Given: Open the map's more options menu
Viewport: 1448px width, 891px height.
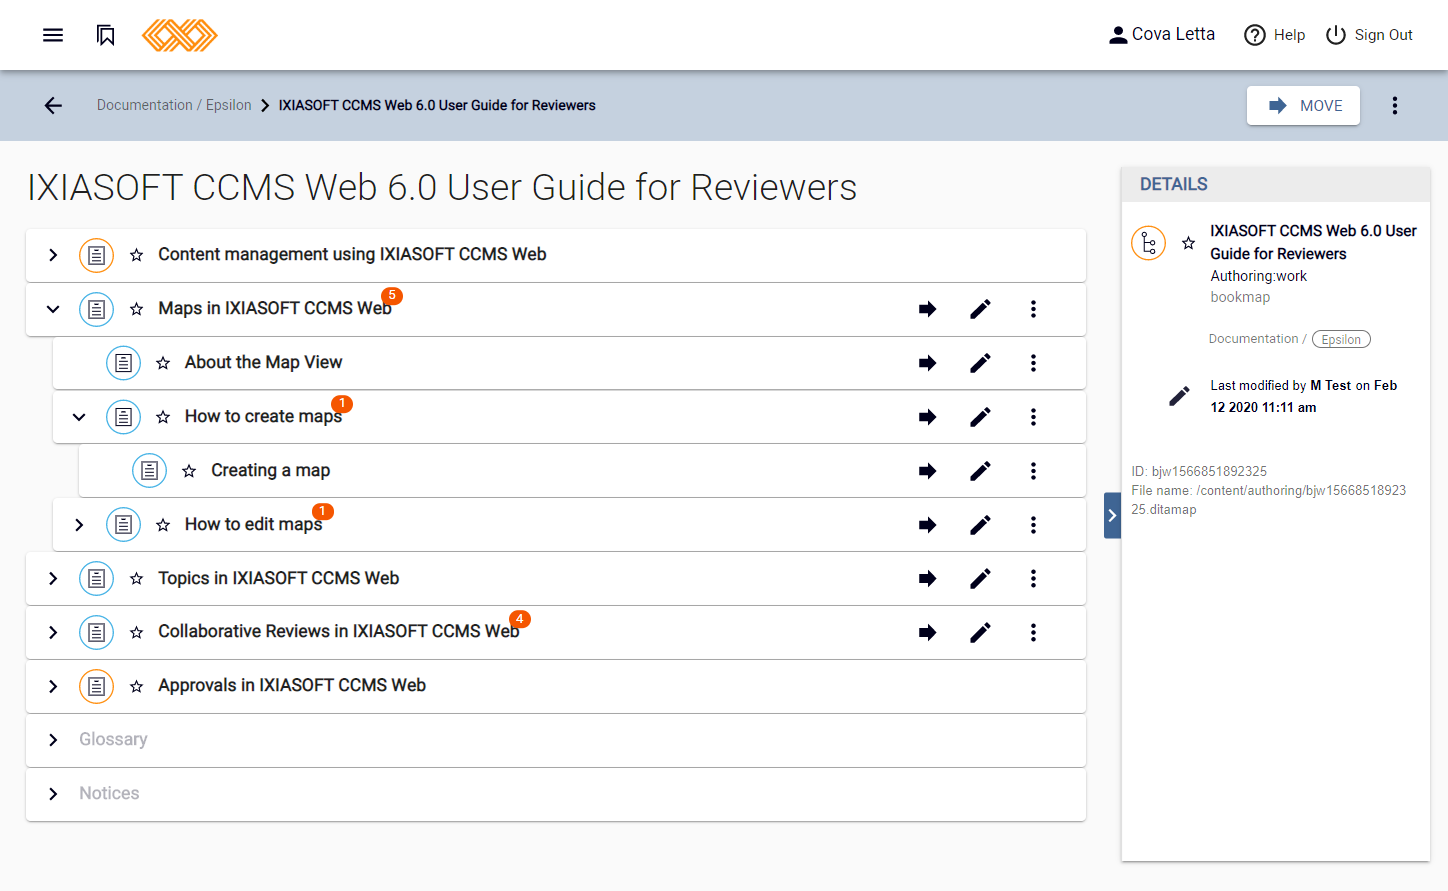Looking at the screenshot, I should pyautogui.click(x=1395, y=105).
